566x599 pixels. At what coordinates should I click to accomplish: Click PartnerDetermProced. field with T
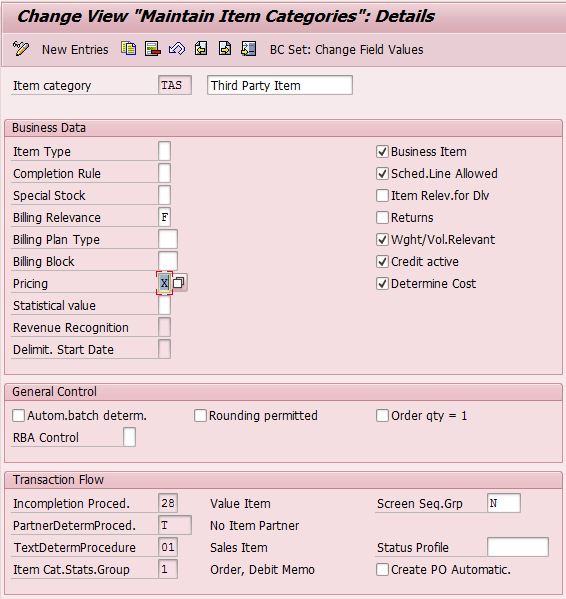[x=175, y=525]
